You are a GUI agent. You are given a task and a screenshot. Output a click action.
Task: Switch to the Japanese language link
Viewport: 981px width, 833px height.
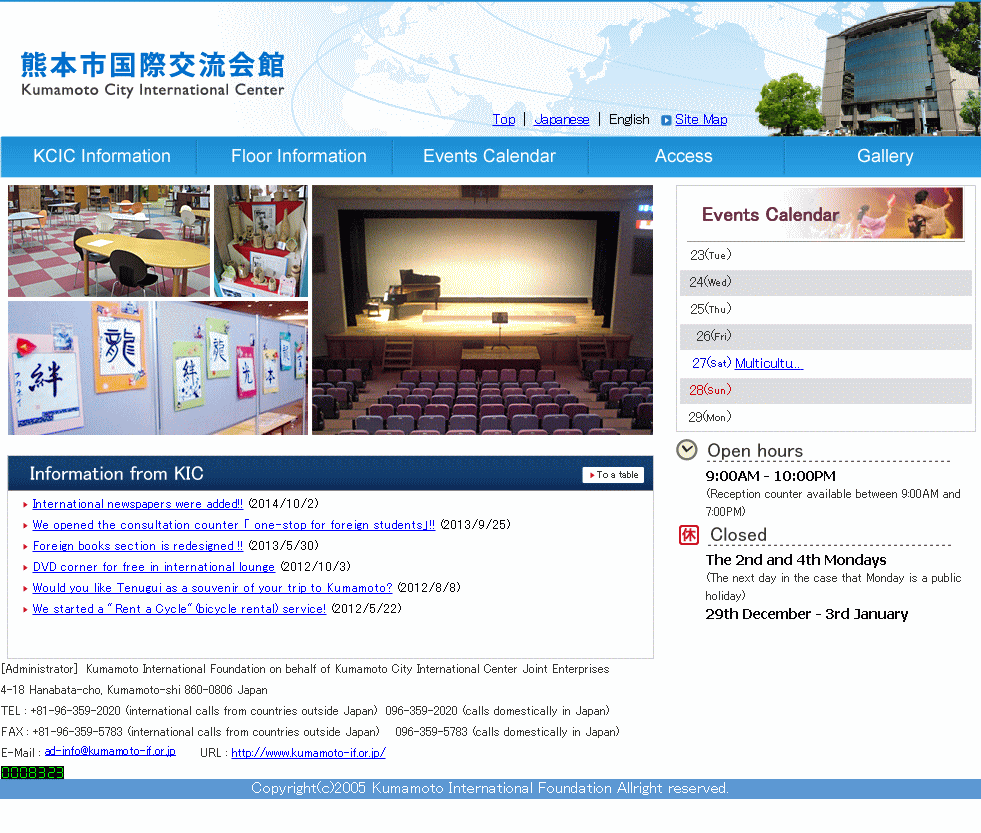[562, 120]
